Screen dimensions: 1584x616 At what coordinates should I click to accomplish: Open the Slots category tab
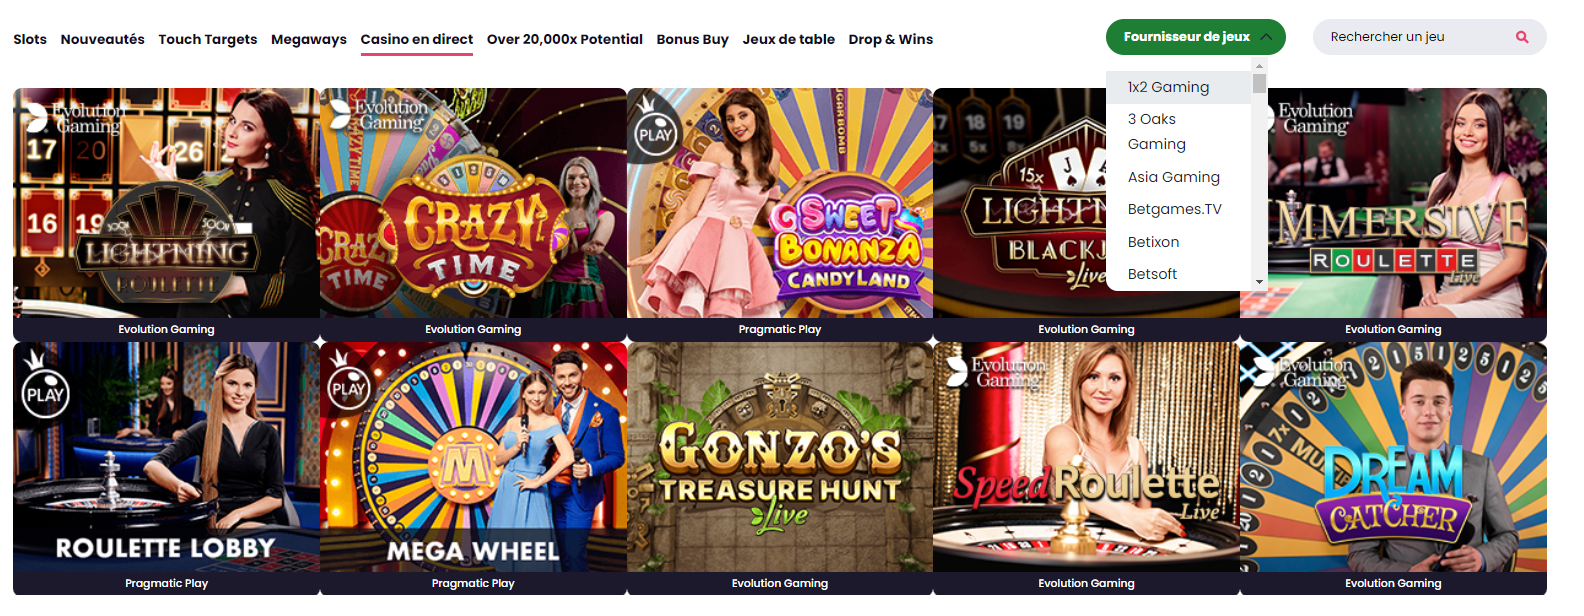click(x=30, y=39)
